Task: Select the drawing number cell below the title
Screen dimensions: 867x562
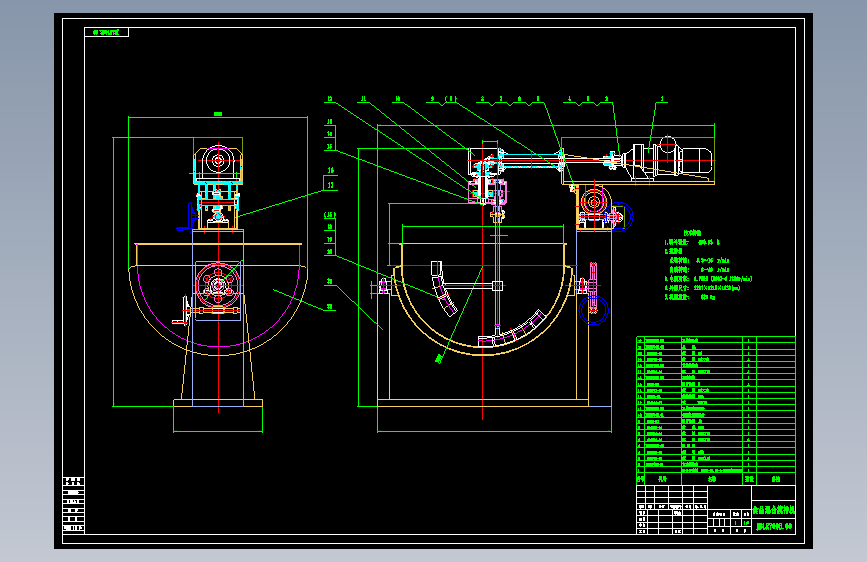Action: point(774,527)
